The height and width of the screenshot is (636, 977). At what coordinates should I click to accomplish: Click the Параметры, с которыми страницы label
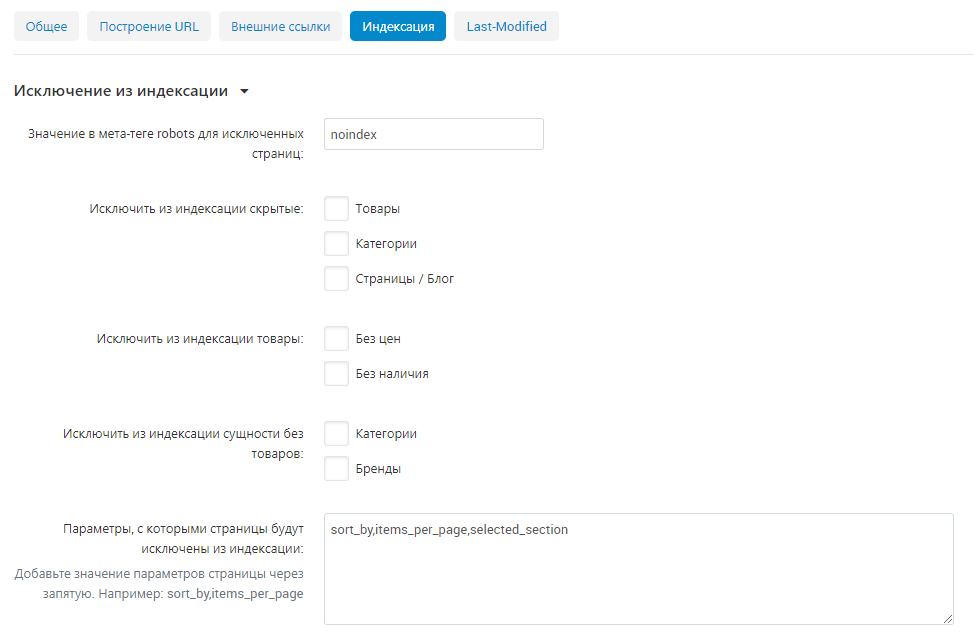pos(183,539)
